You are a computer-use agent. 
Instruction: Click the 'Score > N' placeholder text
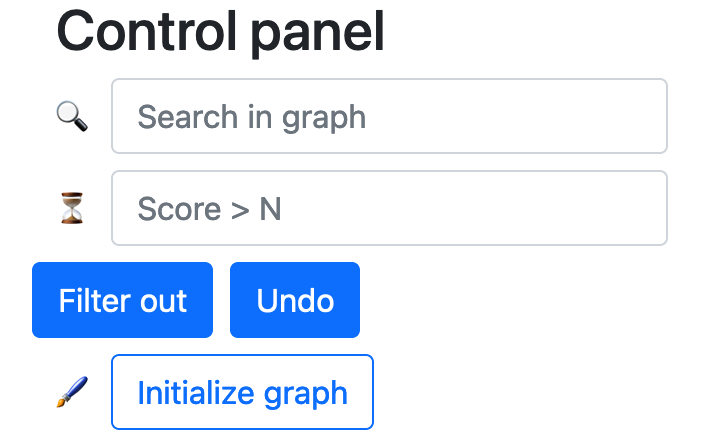click(x=209, y=209)
